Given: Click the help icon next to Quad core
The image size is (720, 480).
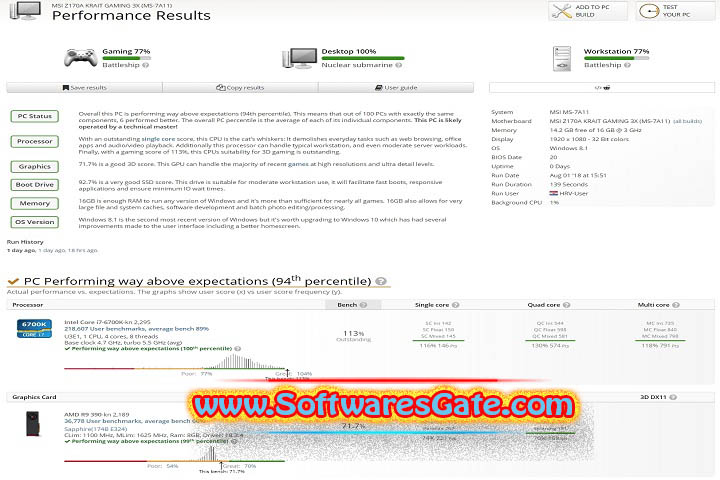Looking at the screenshot, I should point(567,305).
